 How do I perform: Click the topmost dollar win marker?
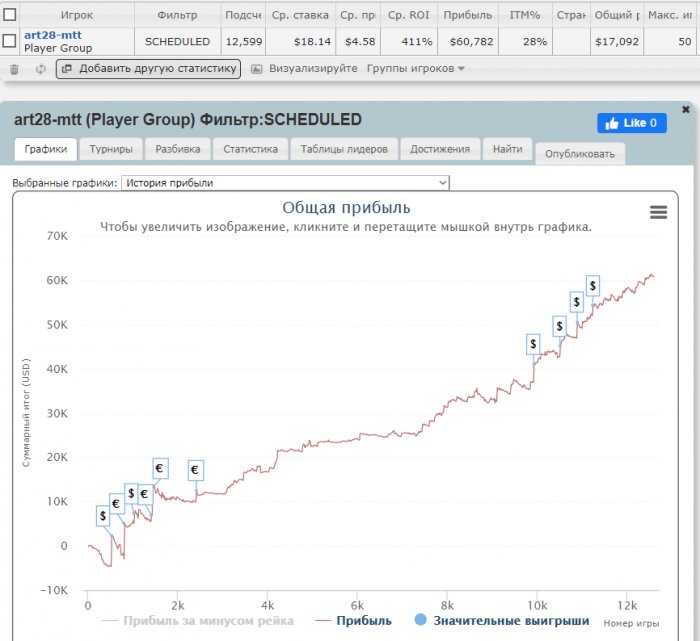pyautogui.click(x=592, y=286)
